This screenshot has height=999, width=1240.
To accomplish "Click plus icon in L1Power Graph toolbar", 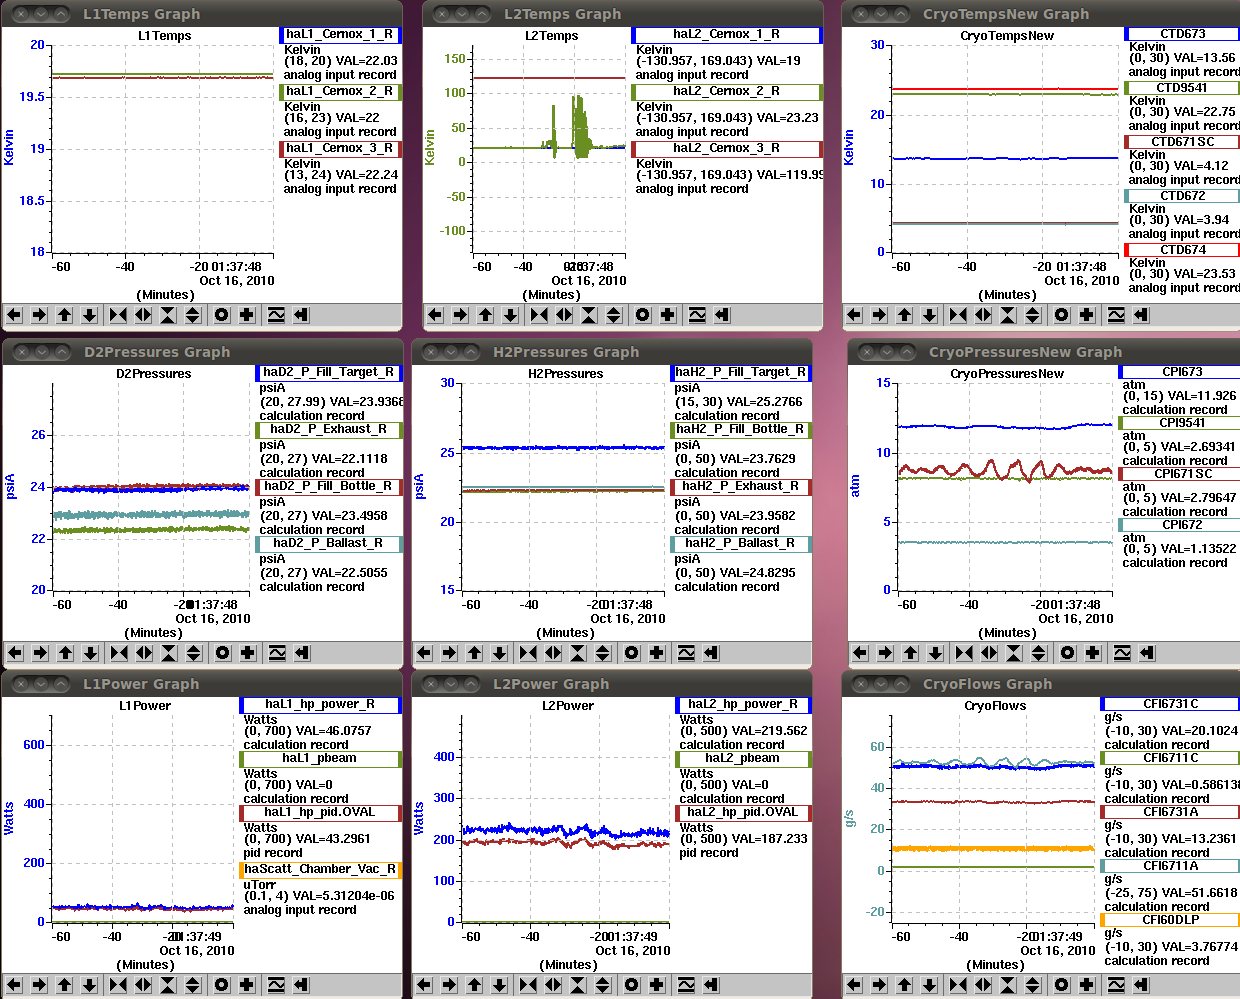I will (x=247, y=985).
